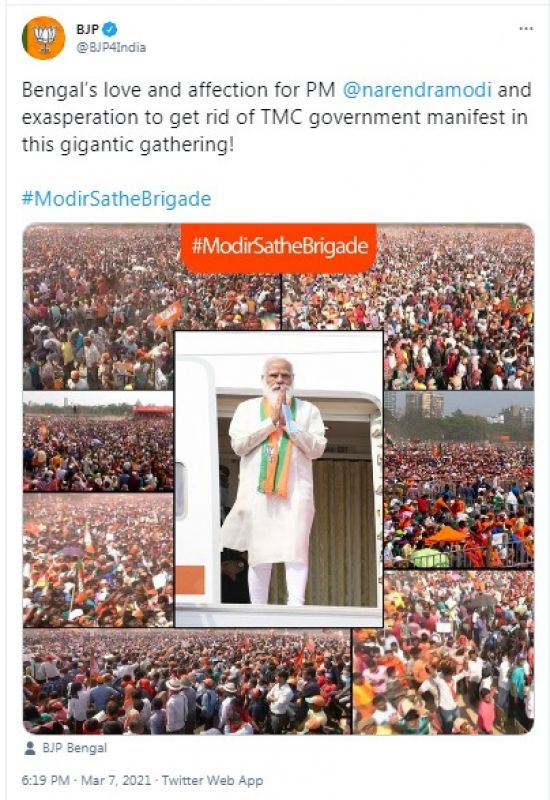Screen dimensions: 550x800
Task: Click the BJP display name
Action: (87, 29)
